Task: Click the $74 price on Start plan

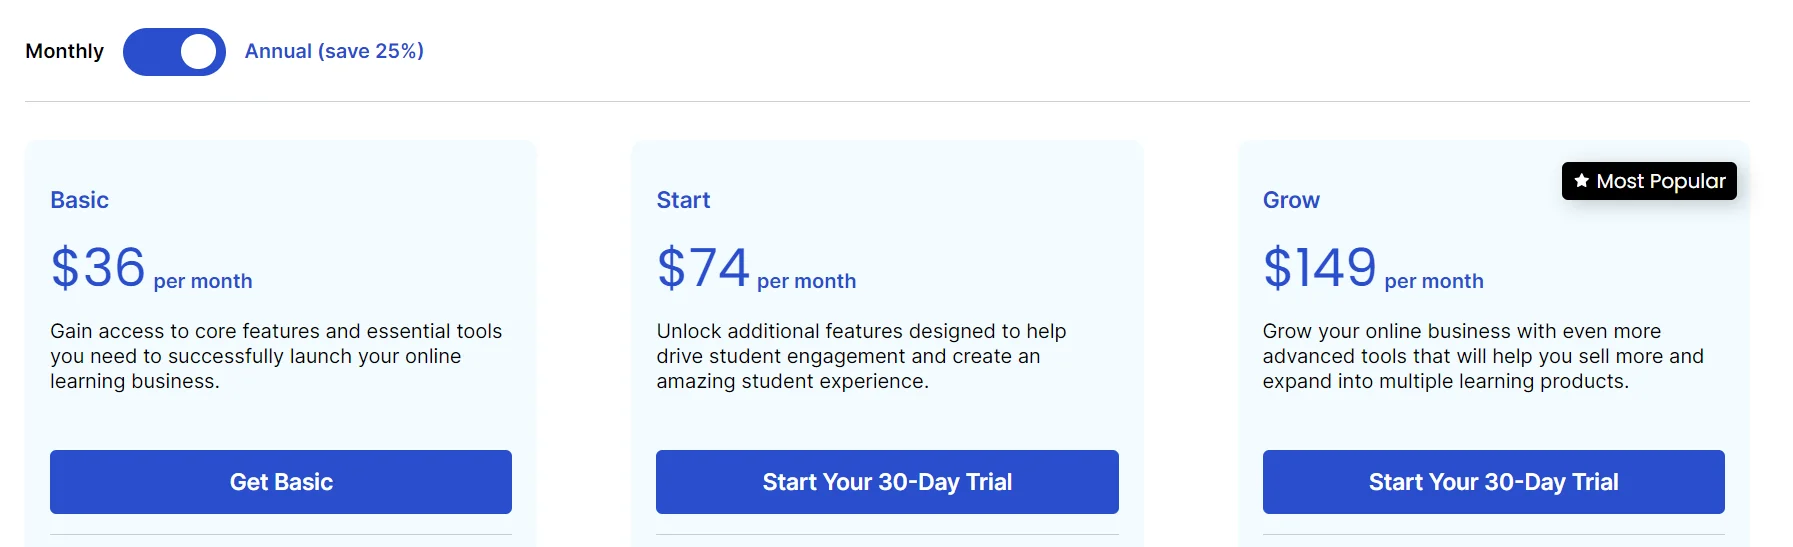Action: coord(703,268)
